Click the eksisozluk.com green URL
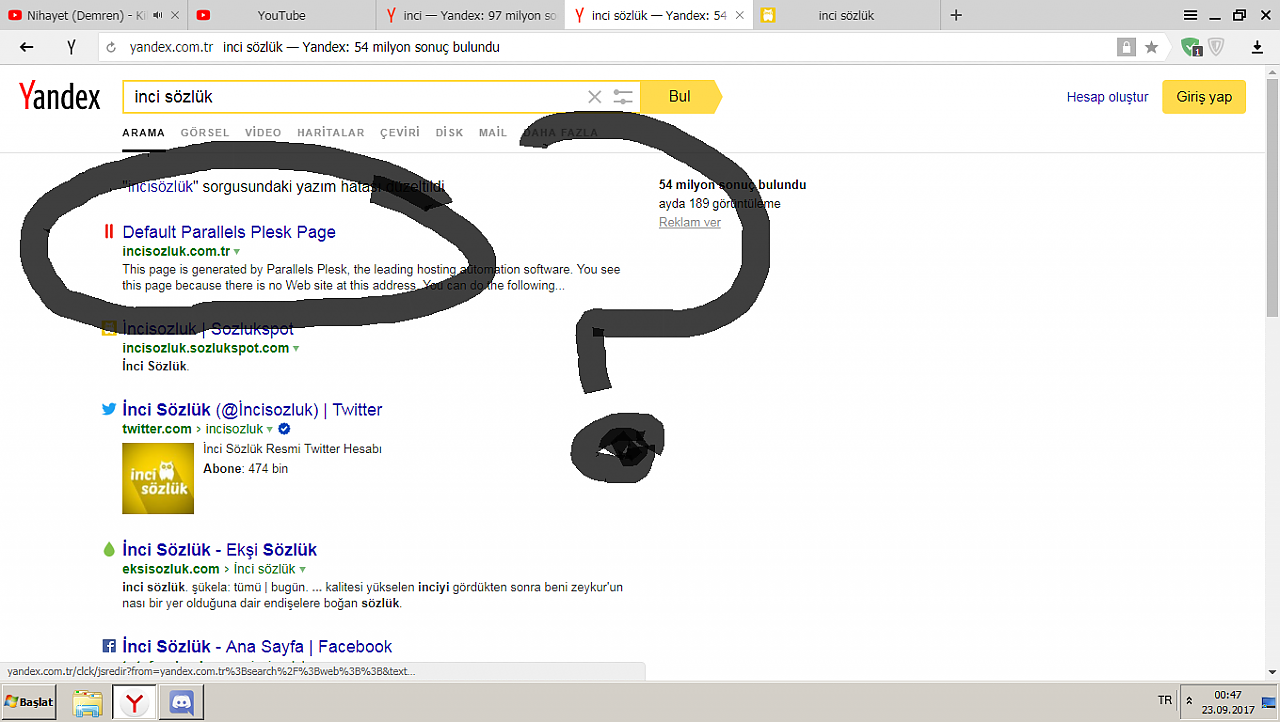The height and width of the screenshot is (722, 1280). 171,569
